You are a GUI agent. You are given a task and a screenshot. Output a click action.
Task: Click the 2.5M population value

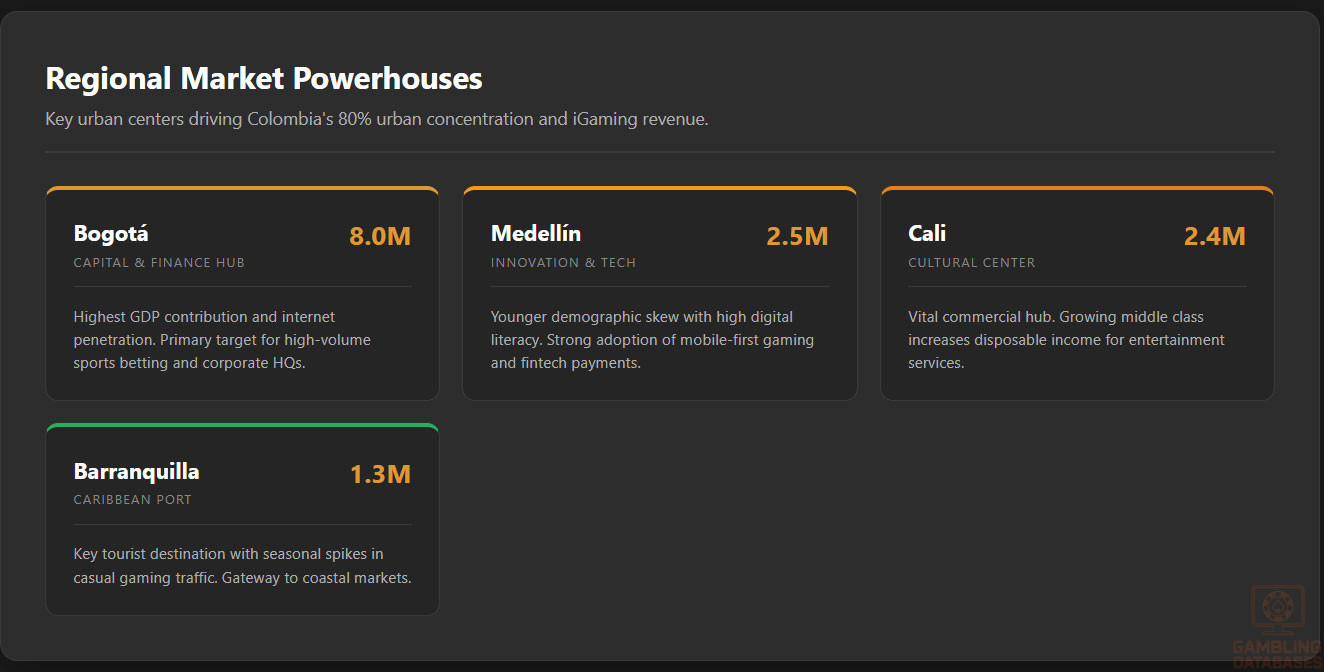pos(797,237)
